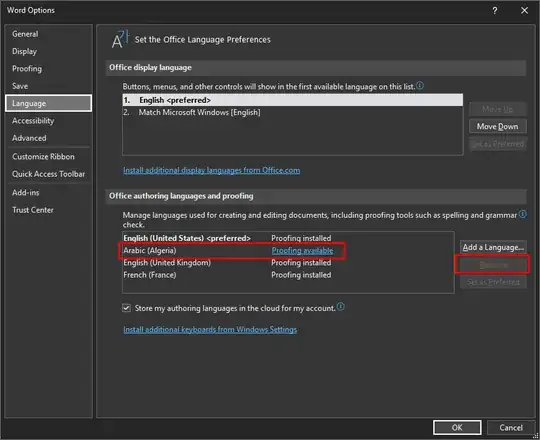Click Cancel to discard changes
The width and height of the screenshot is (540, 440).
(x=511, y=427)
